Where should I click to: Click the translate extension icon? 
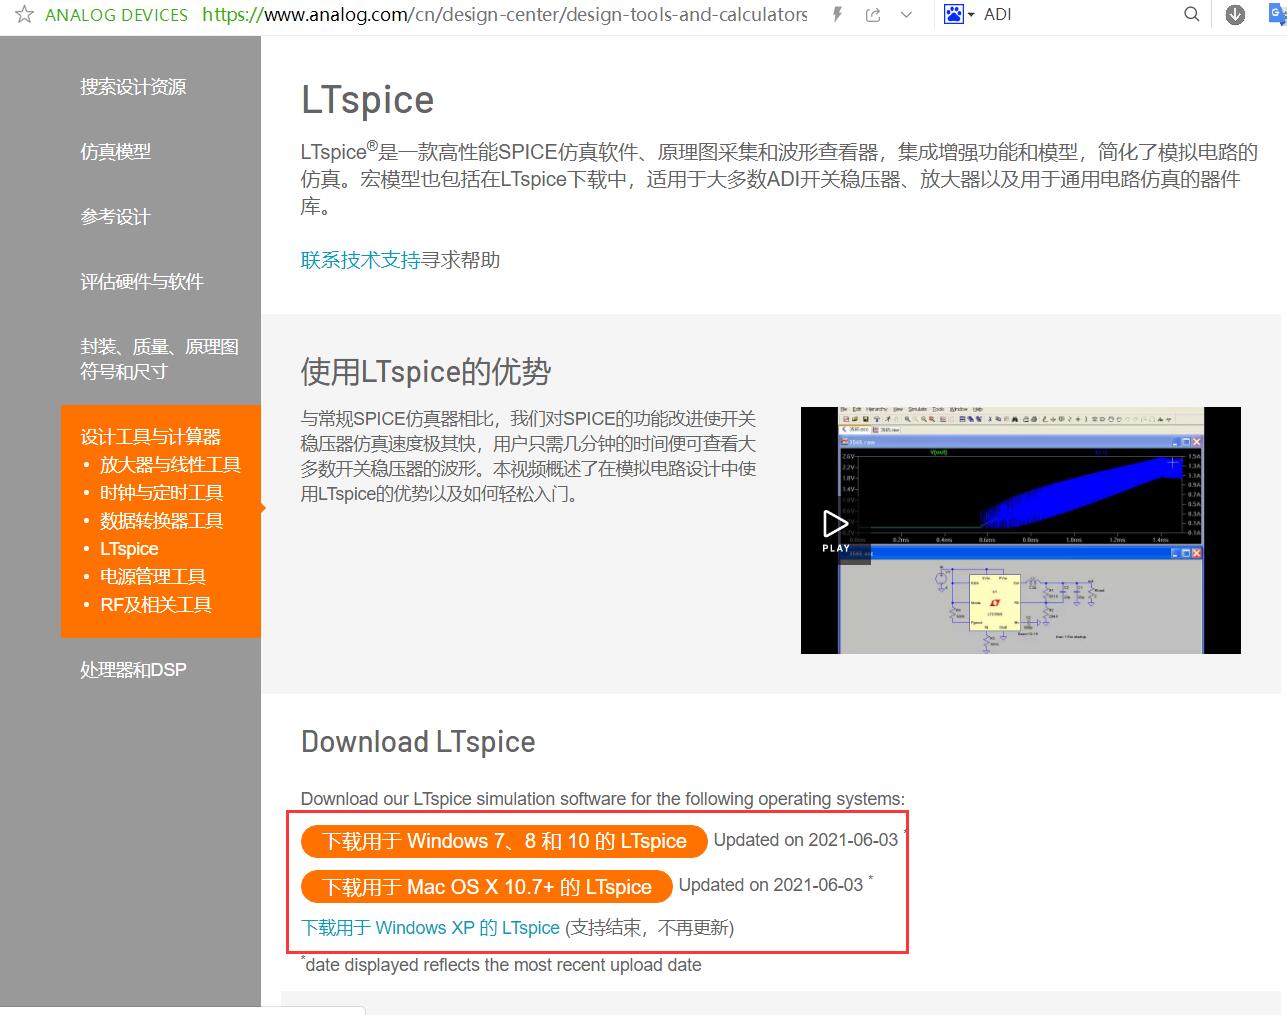point(1278,14)
